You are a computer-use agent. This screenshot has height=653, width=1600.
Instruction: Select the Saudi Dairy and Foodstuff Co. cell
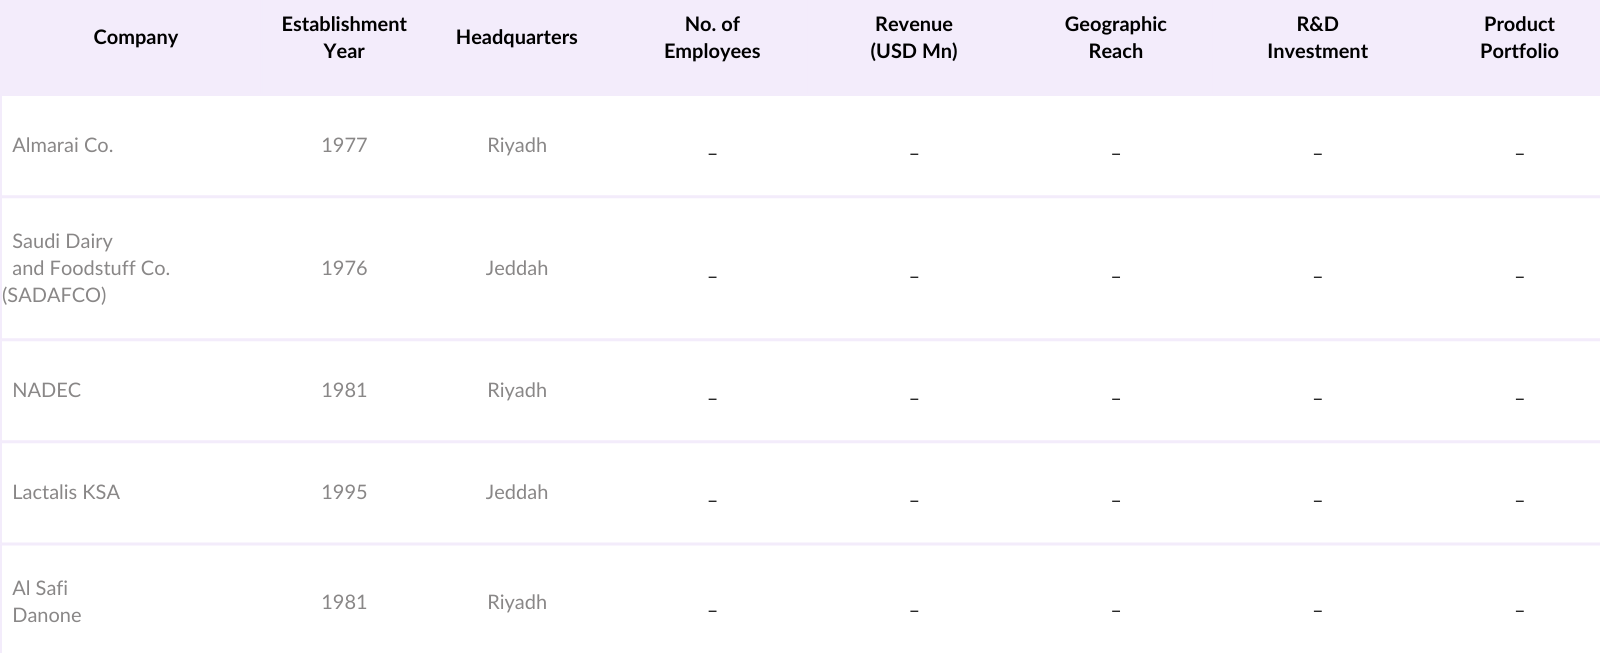(x=90, y=268)
